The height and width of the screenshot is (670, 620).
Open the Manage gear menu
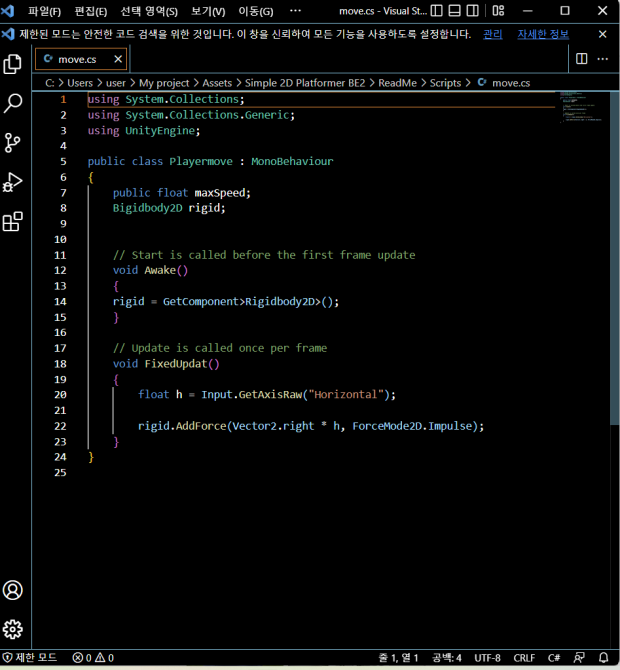tap(13, 629)
